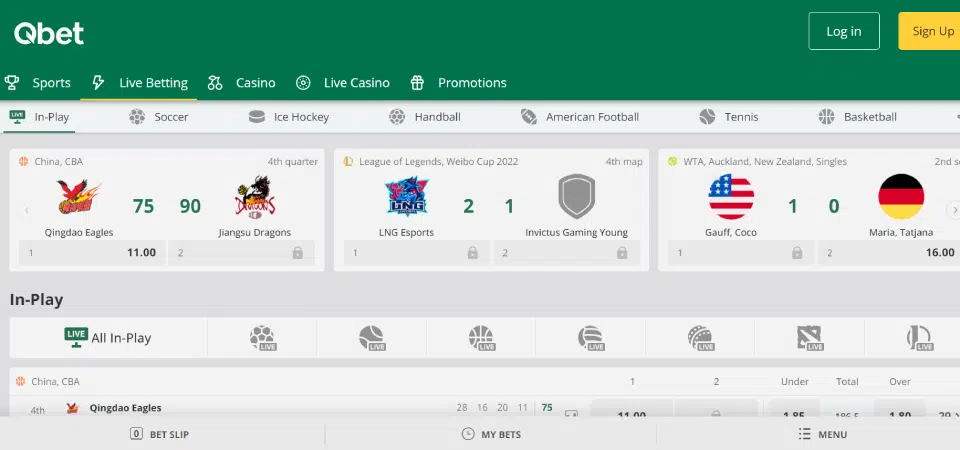
Task: Go to Live Casino
Action: [x=356, y=83]
